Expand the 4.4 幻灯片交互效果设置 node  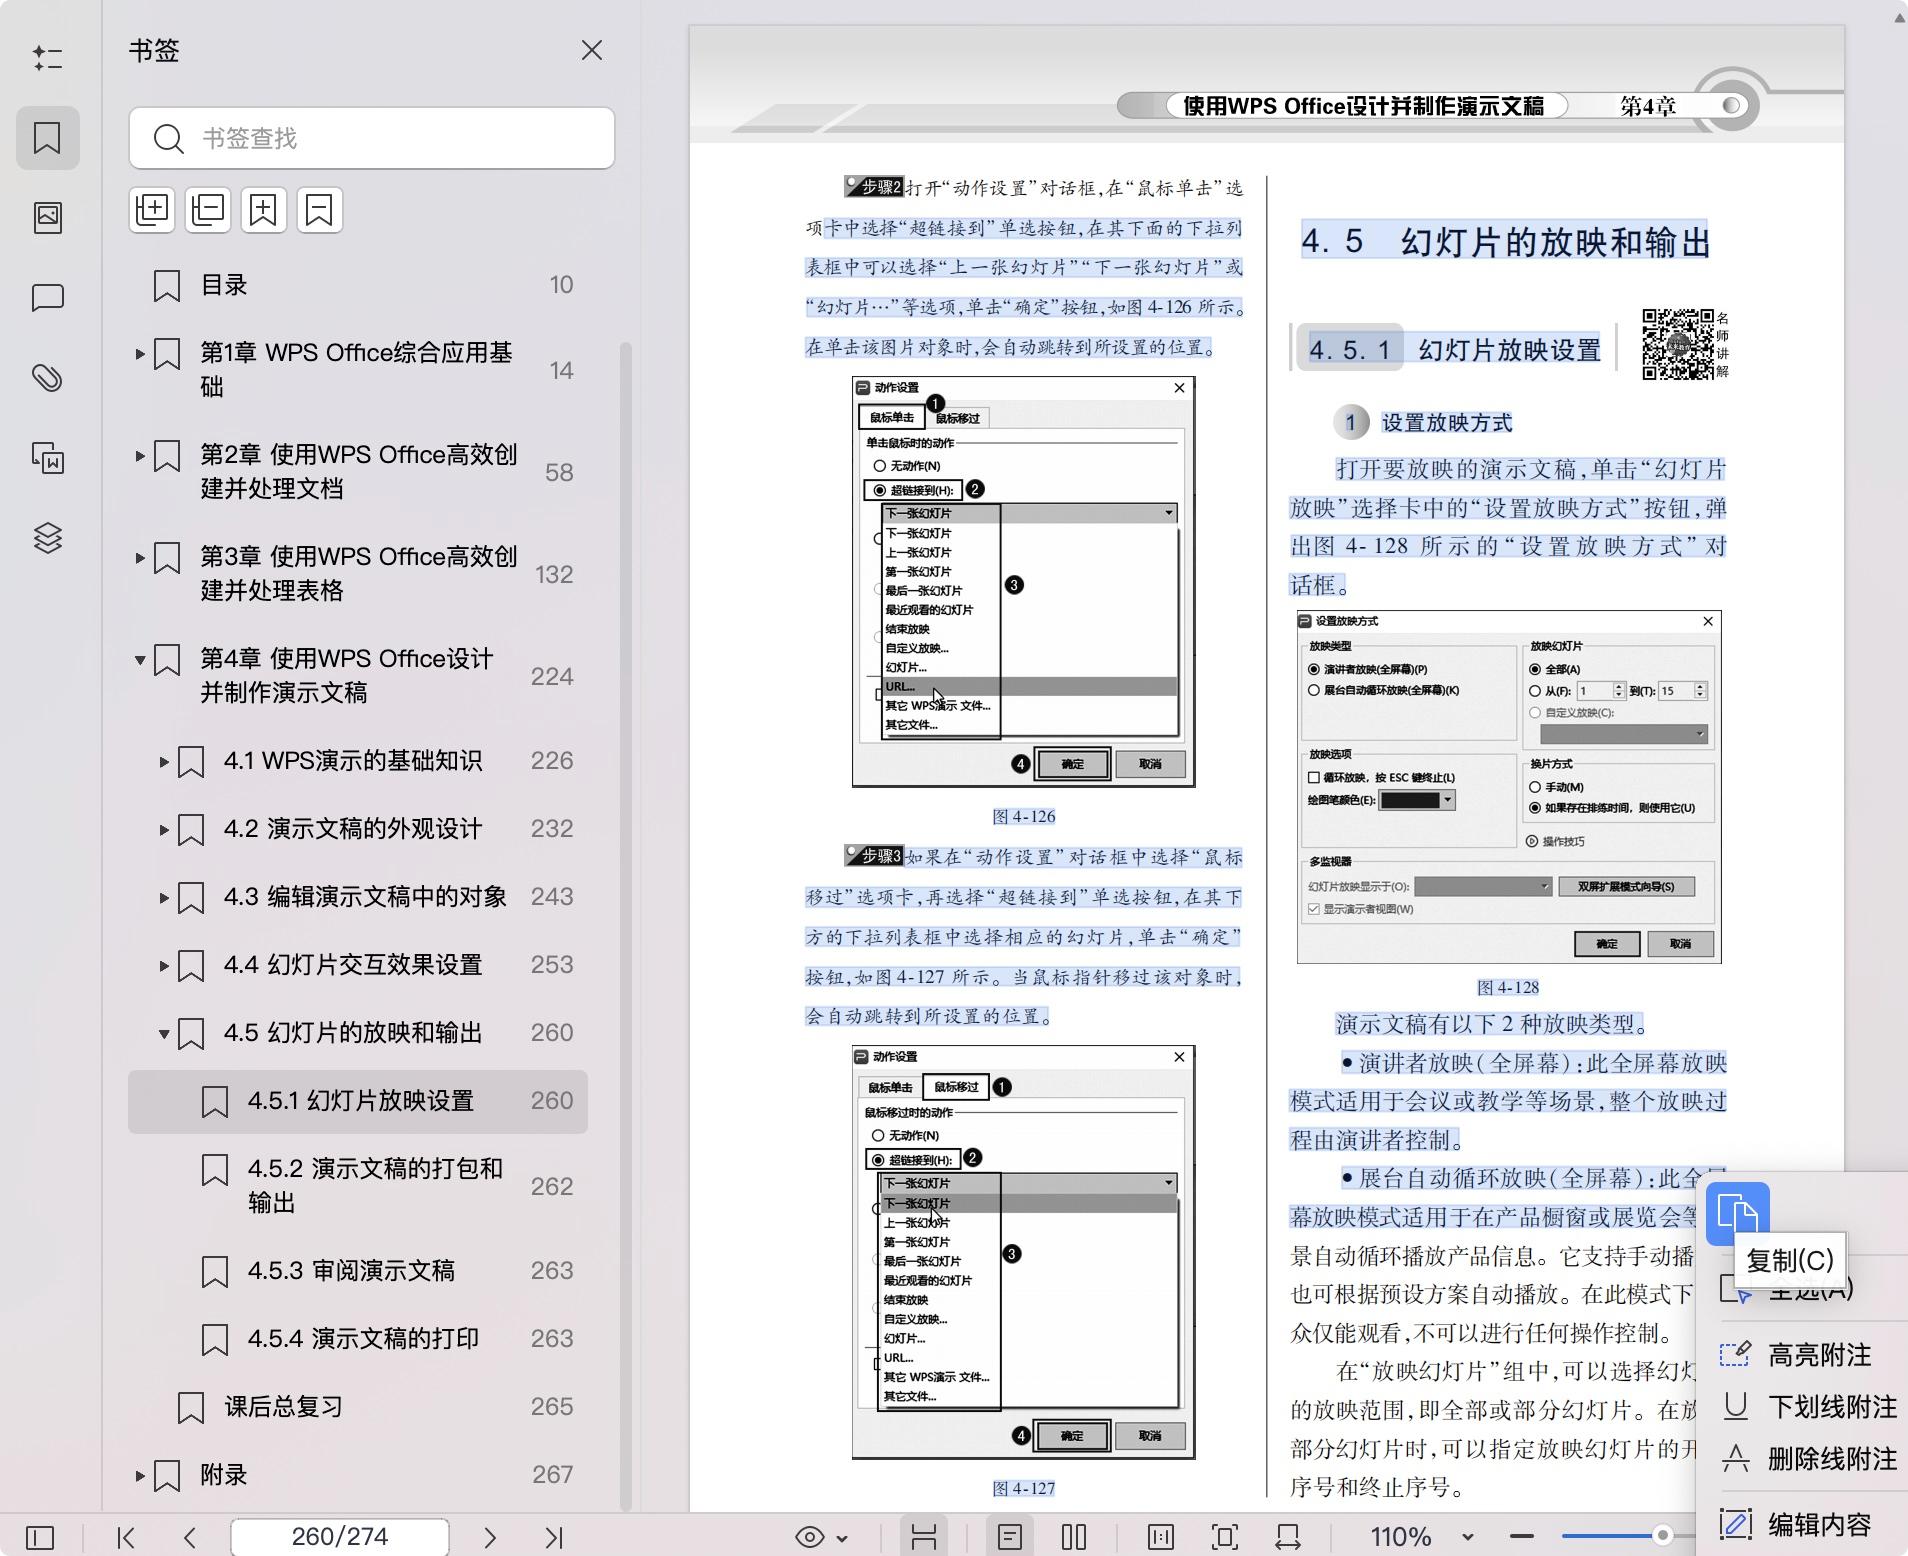pos(164,965)
